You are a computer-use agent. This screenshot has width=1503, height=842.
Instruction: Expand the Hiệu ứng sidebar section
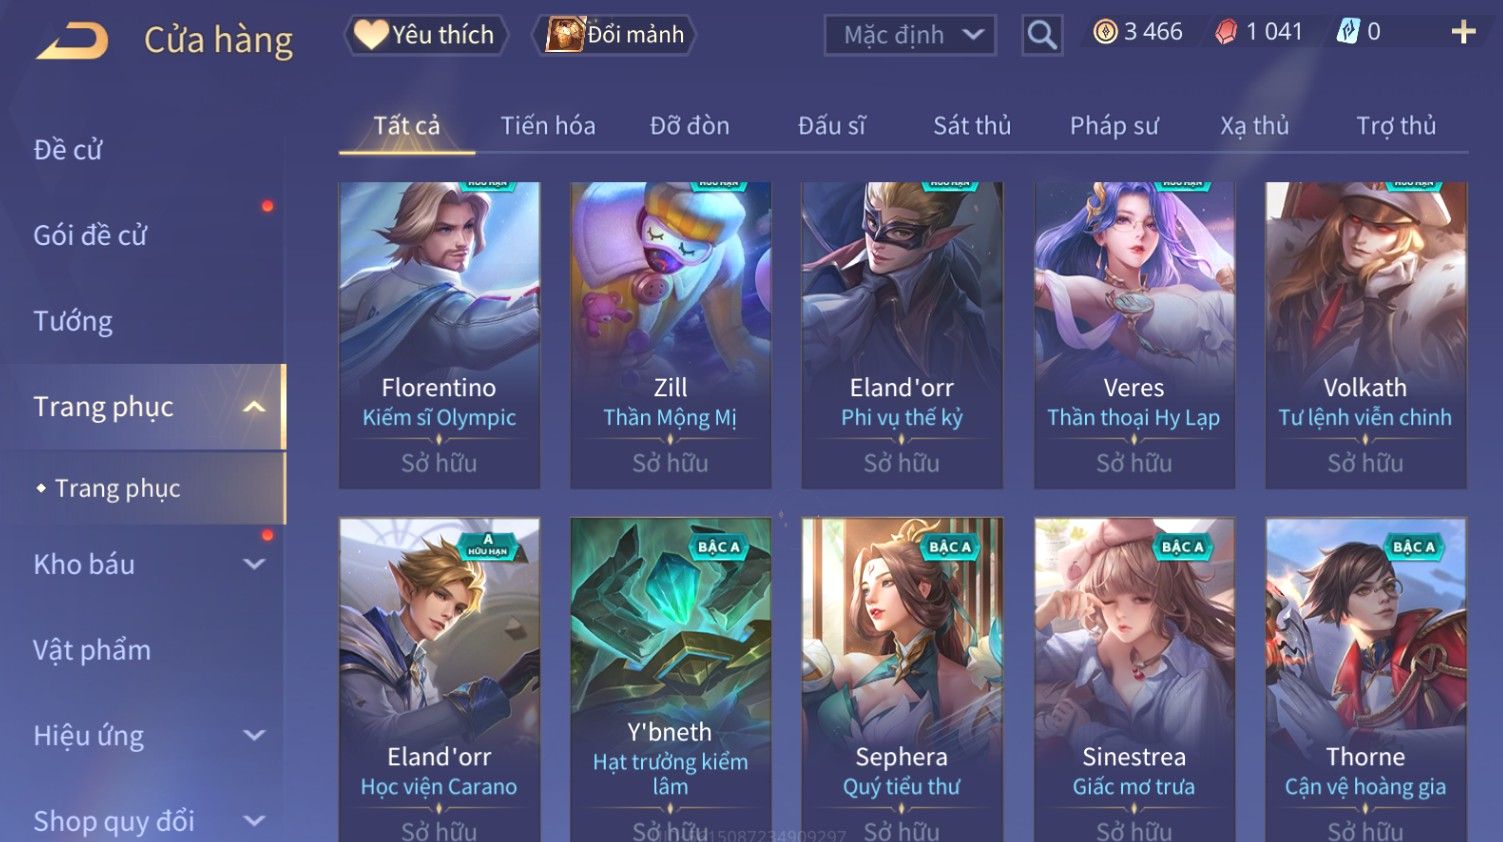[254, 736]
